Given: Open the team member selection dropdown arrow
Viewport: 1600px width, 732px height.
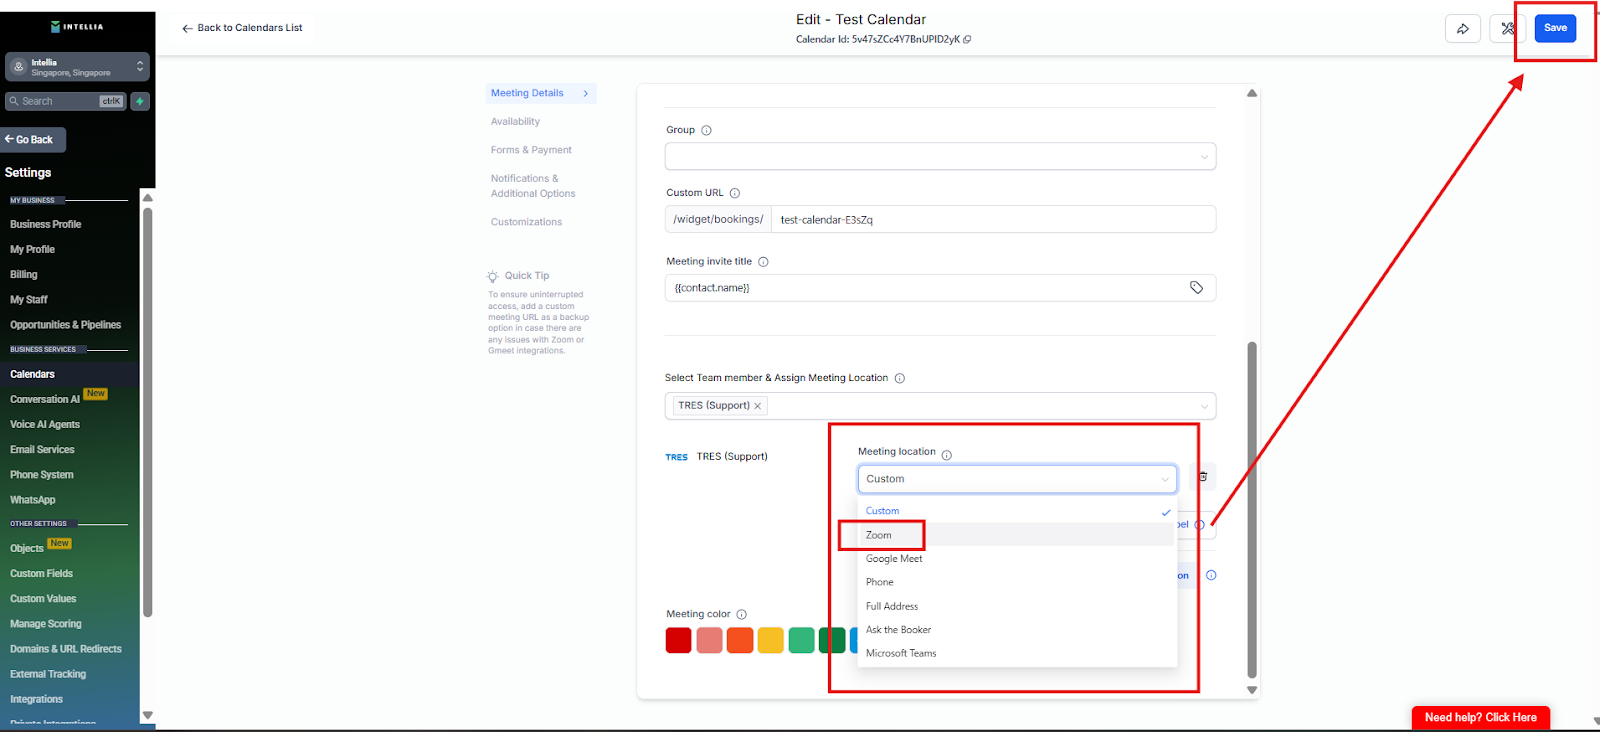Looking at the screenshot, I should 1204,406.
